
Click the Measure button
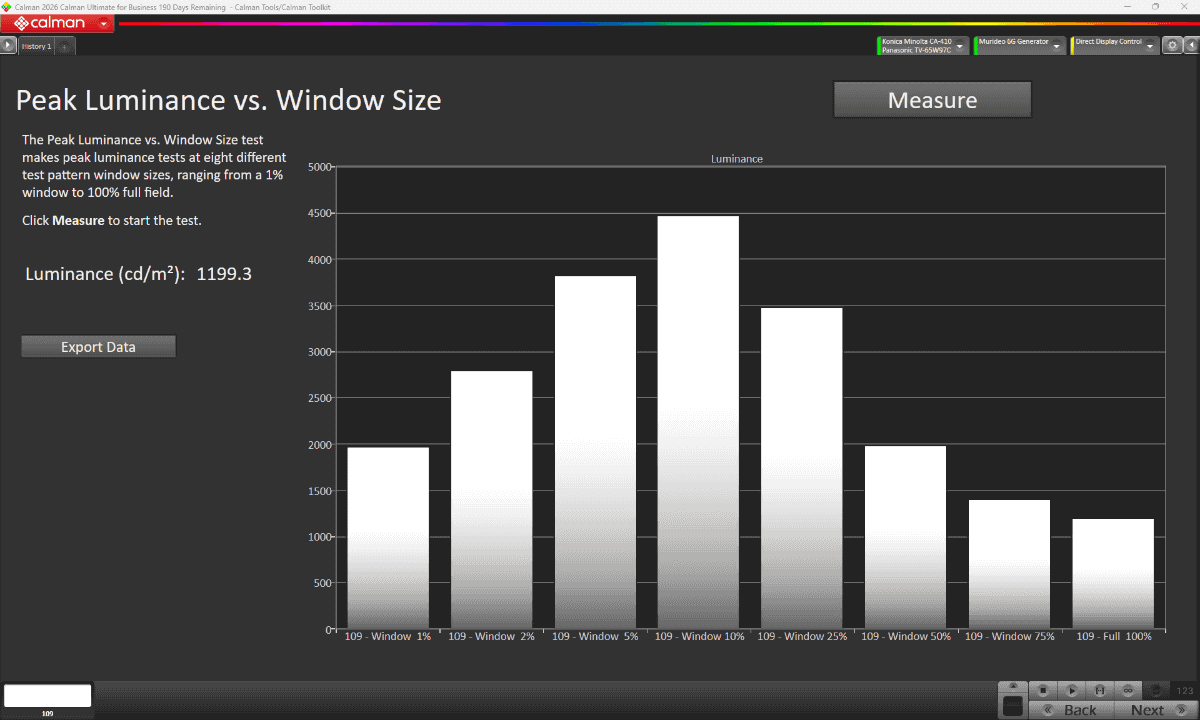[932, 100]
